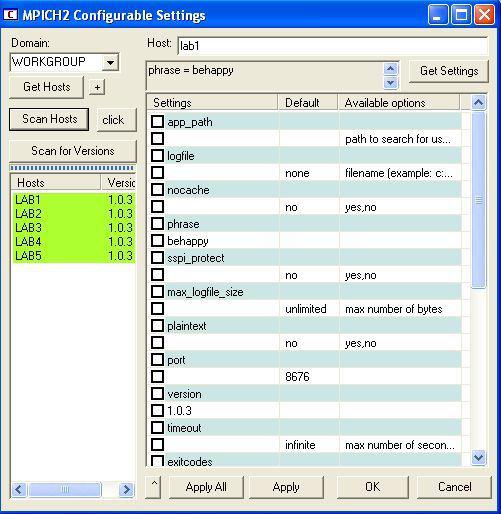Viewport: 501px width, 514px height.
Task: Tick the behappy checkbox
Action: (157, 240)
